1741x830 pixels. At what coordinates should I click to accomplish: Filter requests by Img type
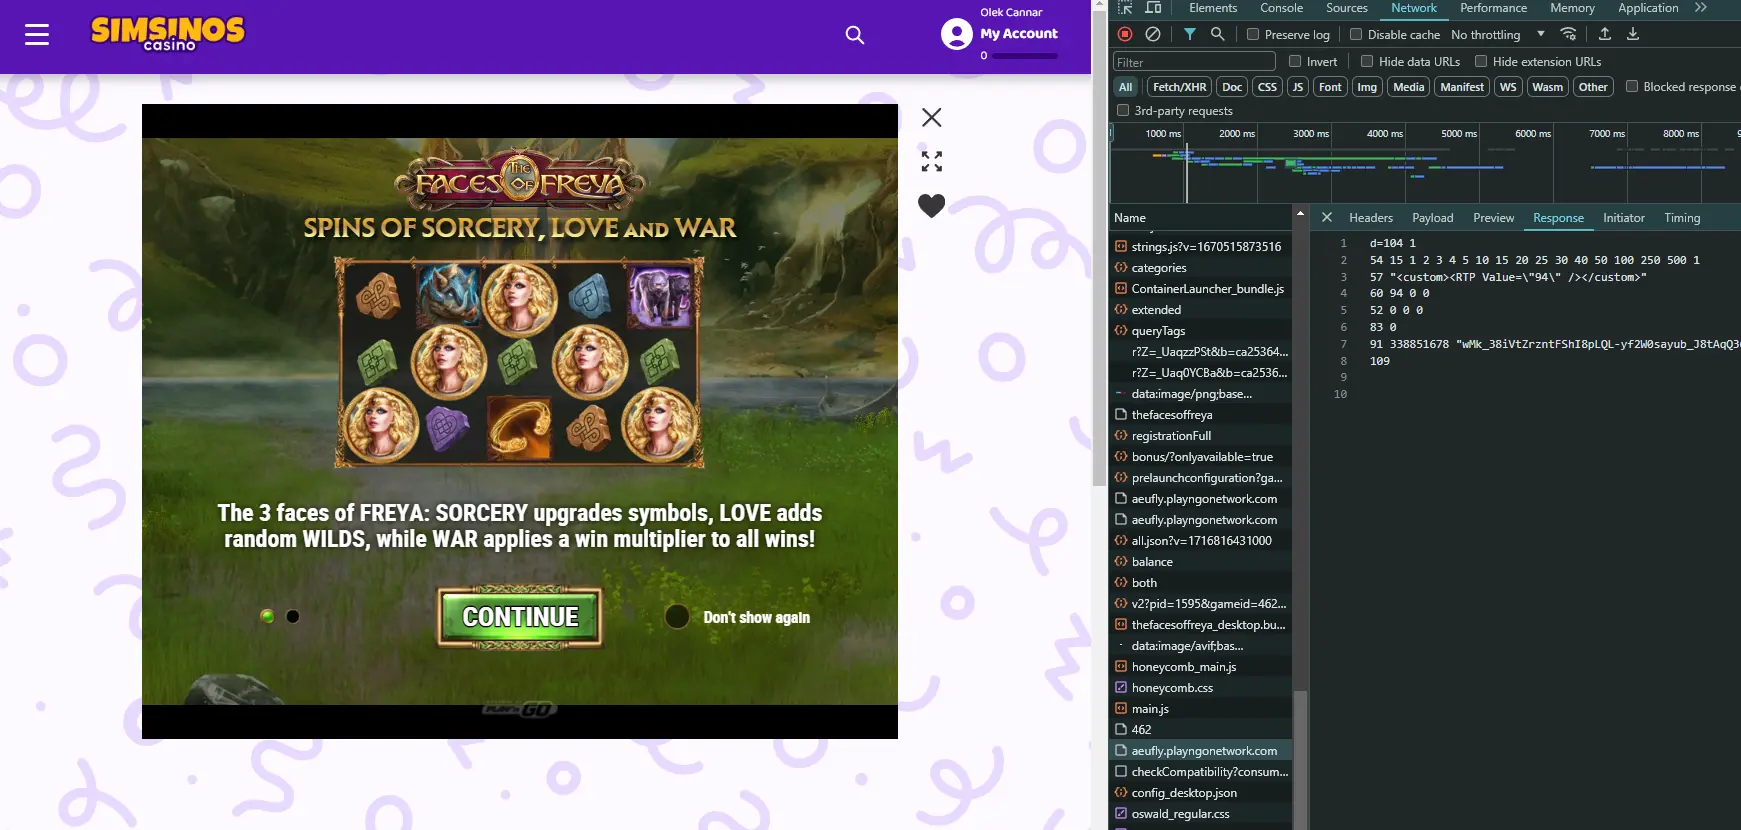(1366, 87)
